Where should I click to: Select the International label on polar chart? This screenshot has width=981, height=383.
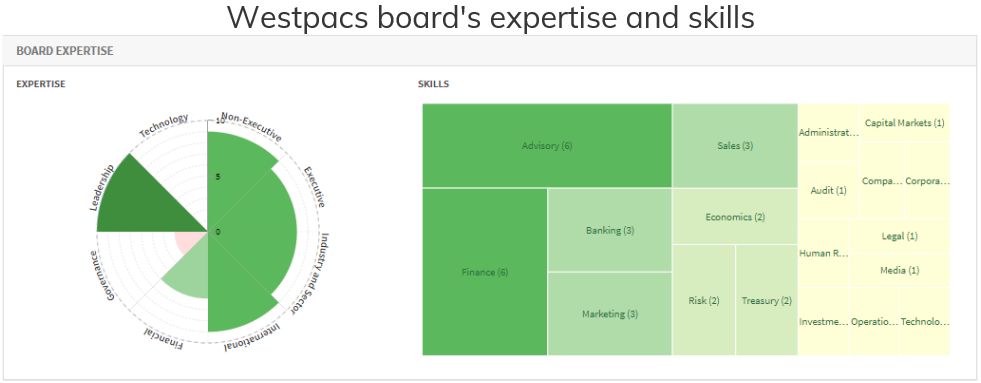point(252,337)
